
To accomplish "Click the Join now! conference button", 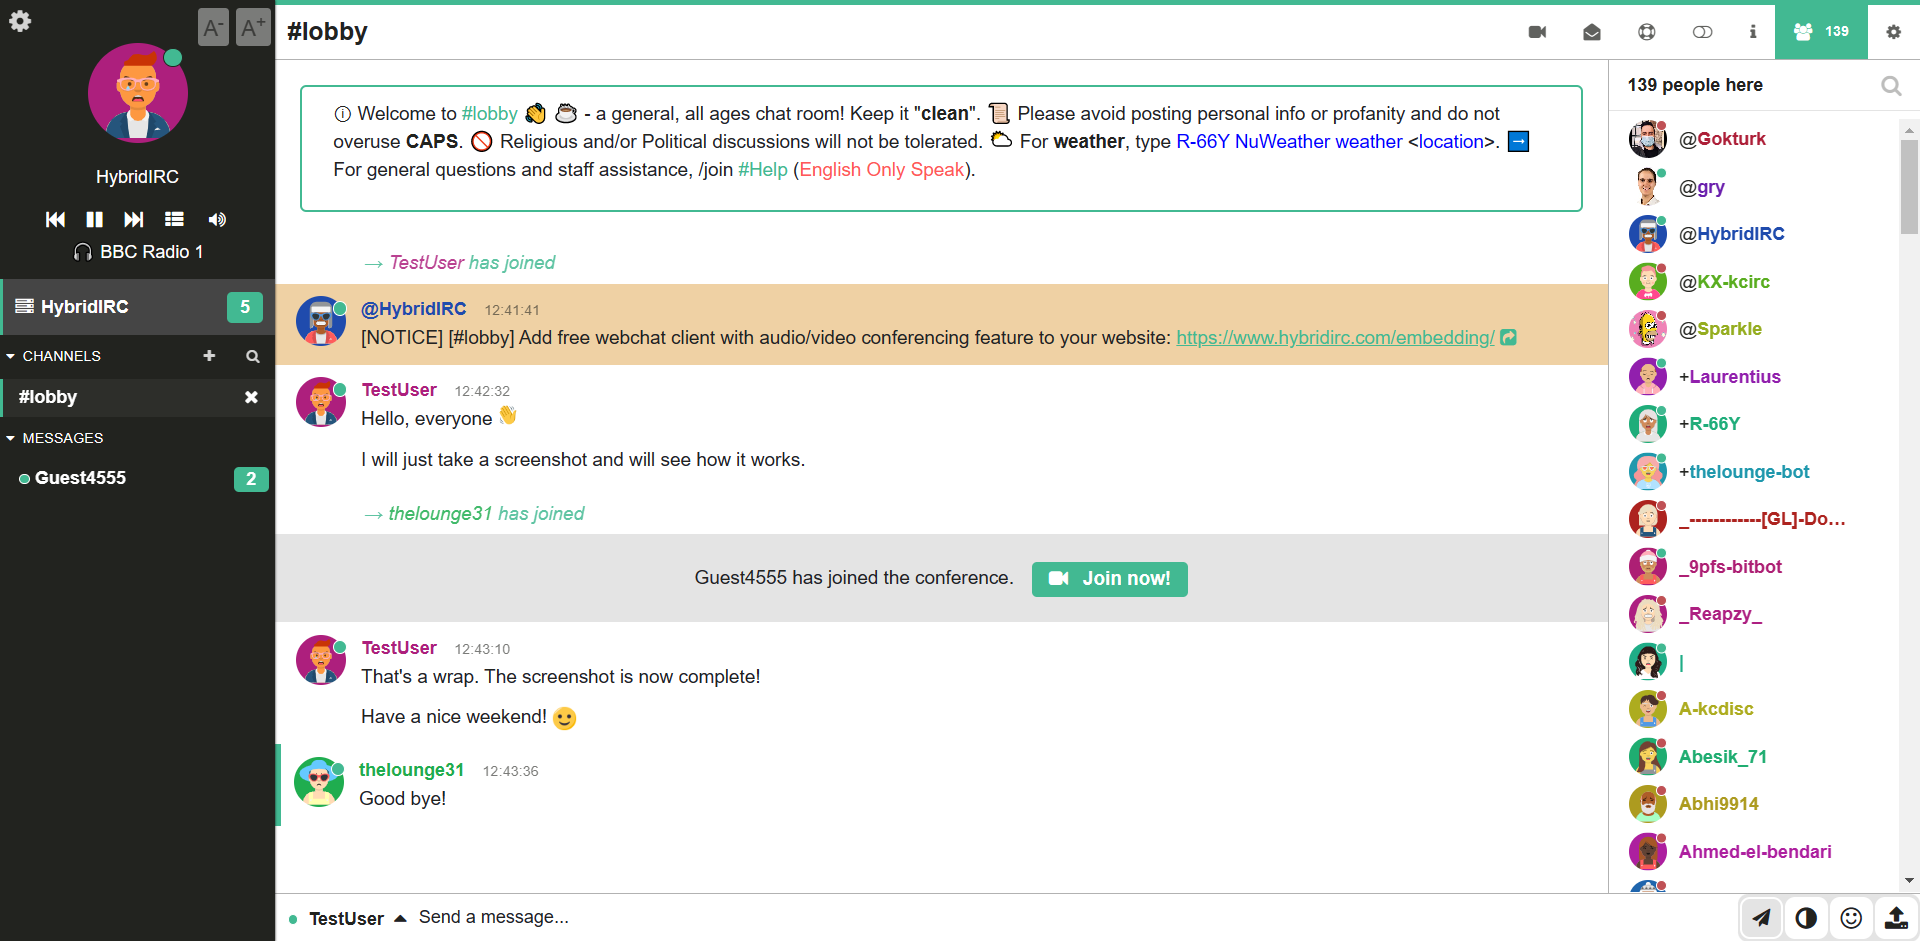I will (1109, 579).
